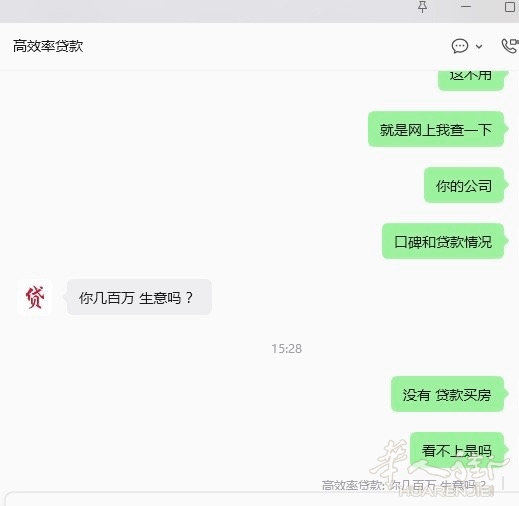Jump to the new message preview at the bottom

coord(404,485)
